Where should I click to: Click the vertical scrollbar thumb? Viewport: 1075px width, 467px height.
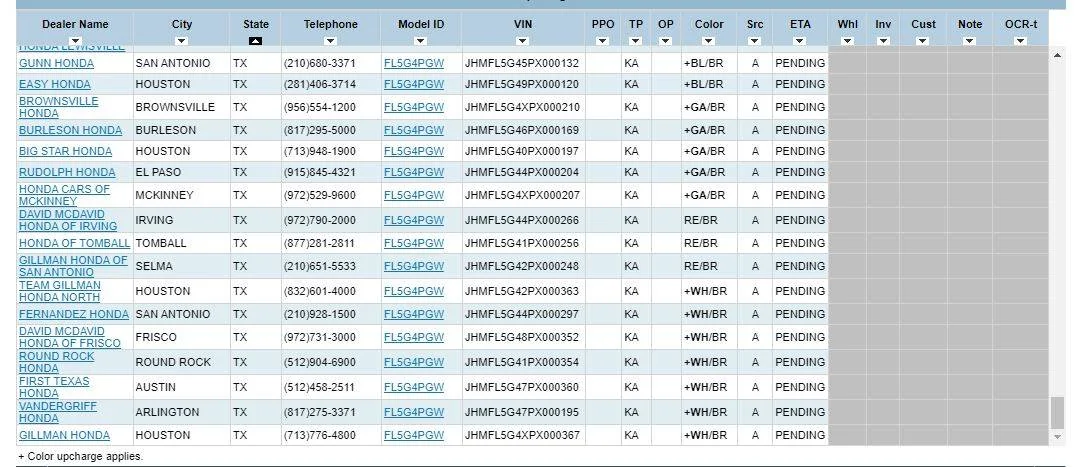click(1057, 412)
